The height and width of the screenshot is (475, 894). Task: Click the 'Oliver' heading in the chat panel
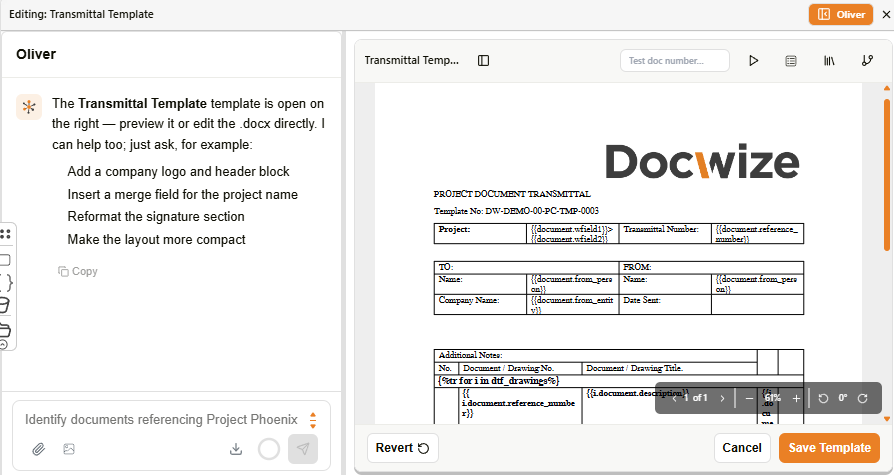(x=36, y=54)
